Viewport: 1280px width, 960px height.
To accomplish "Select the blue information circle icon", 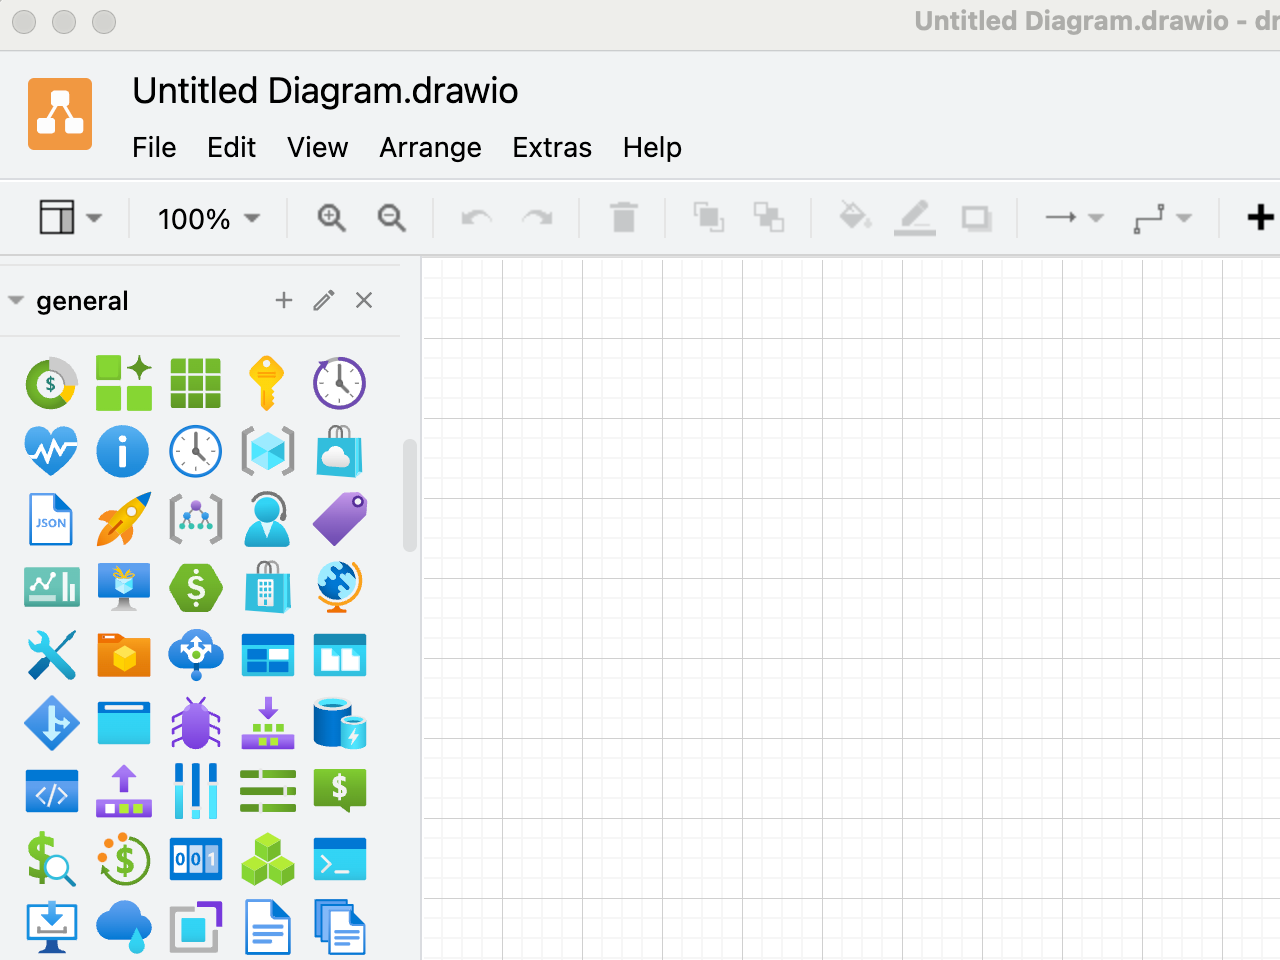I will 123,451.
